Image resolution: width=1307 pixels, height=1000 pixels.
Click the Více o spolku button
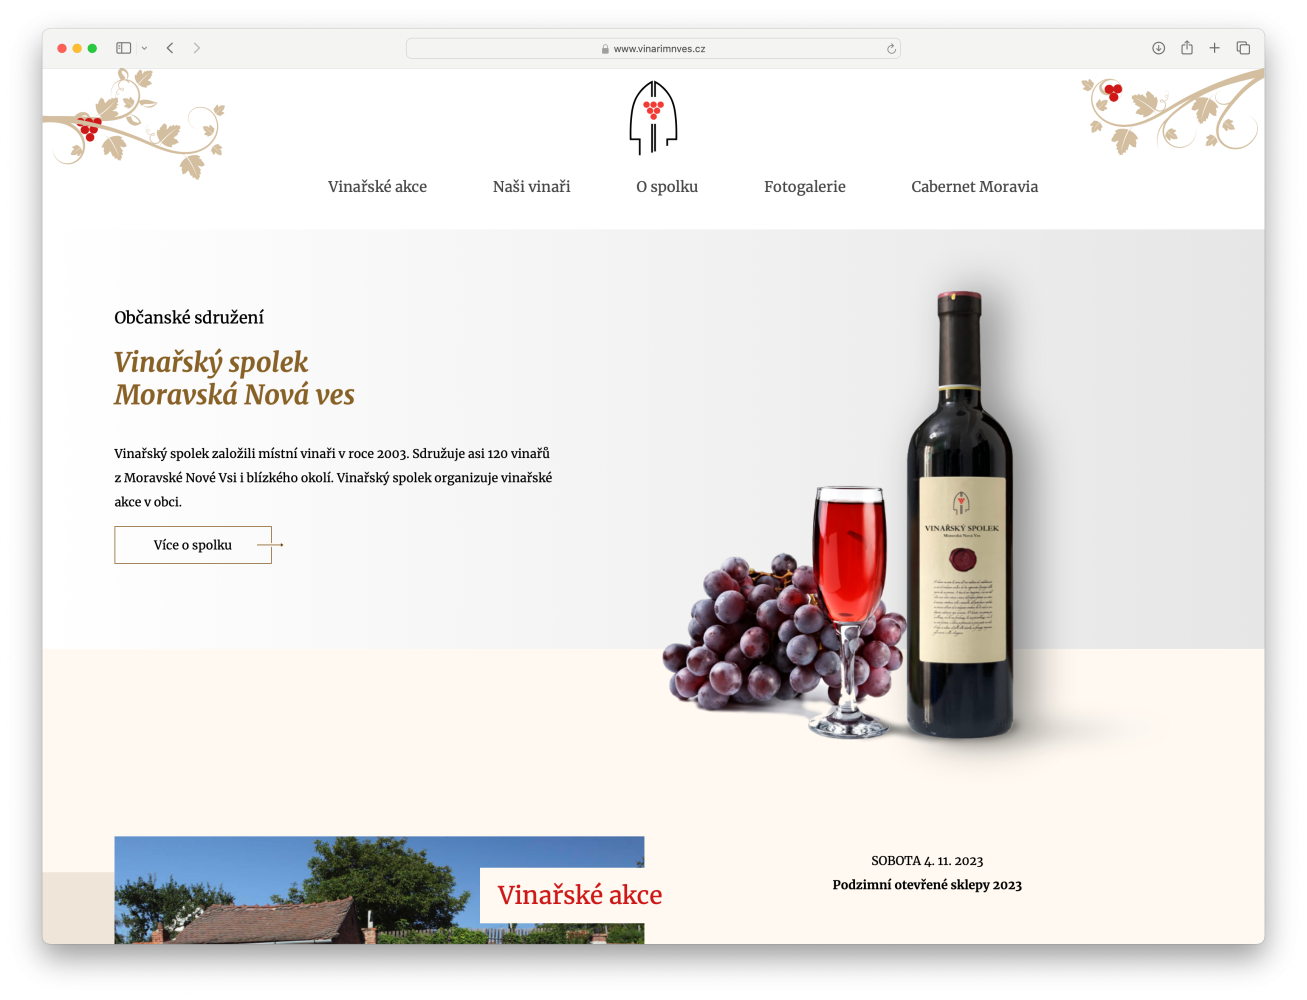click(193, 545)
